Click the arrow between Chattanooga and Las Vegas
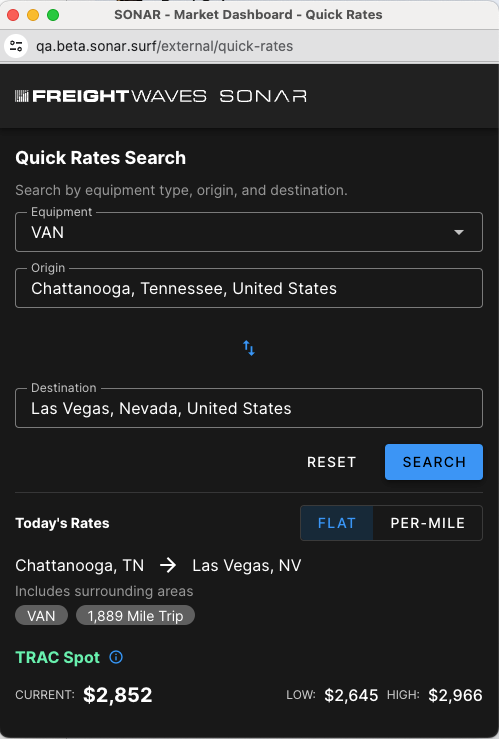Viewport: 499px width, 739px height. point(168,565)
